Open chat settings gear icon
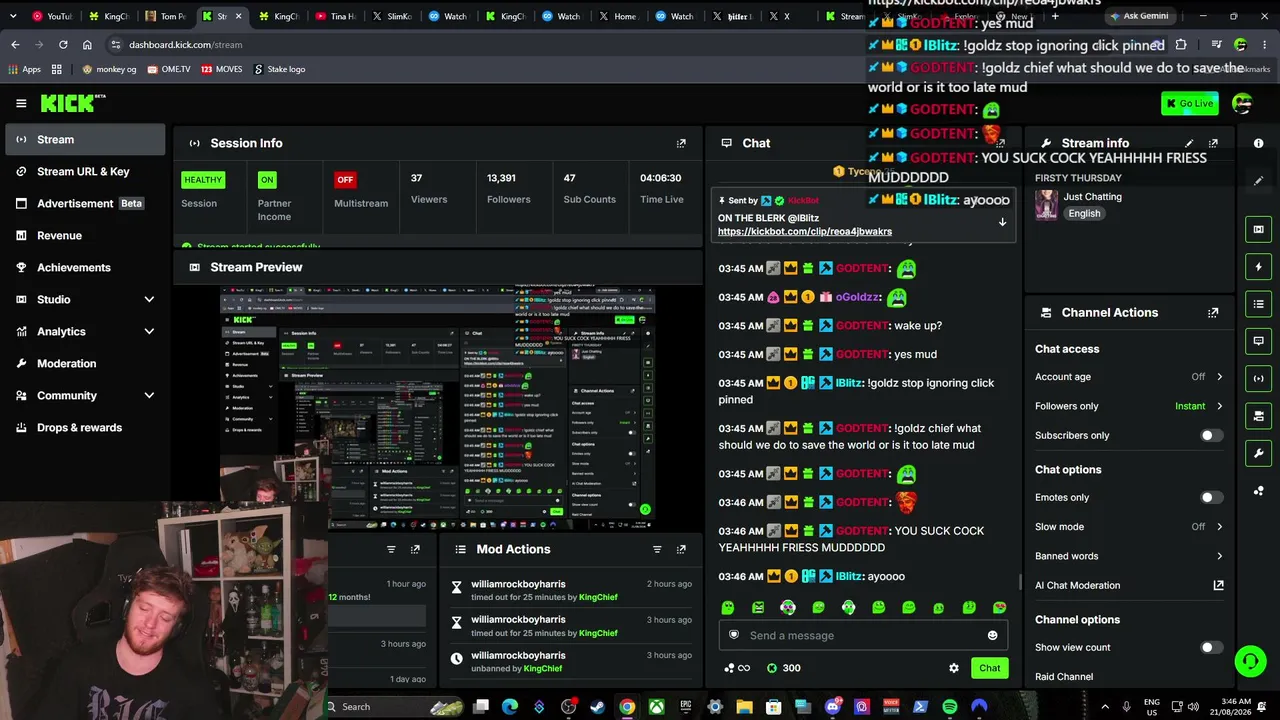The image size is (1280, 720). 954,668
